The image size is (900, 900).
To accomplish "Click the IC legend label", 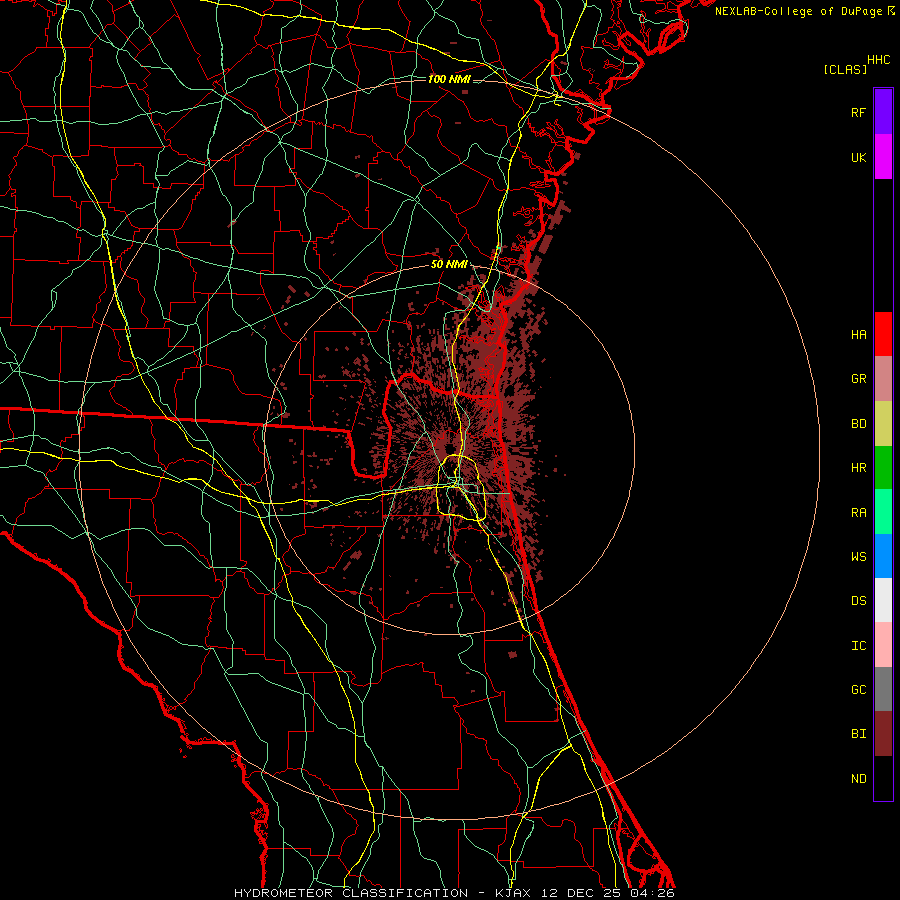I will click(x=858, y=646).
